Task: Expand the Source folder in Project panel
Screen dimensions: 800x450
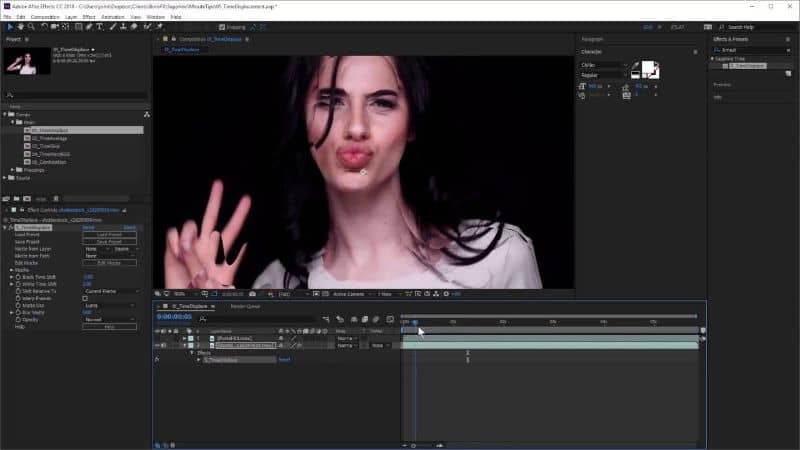Action: [5, 178]
